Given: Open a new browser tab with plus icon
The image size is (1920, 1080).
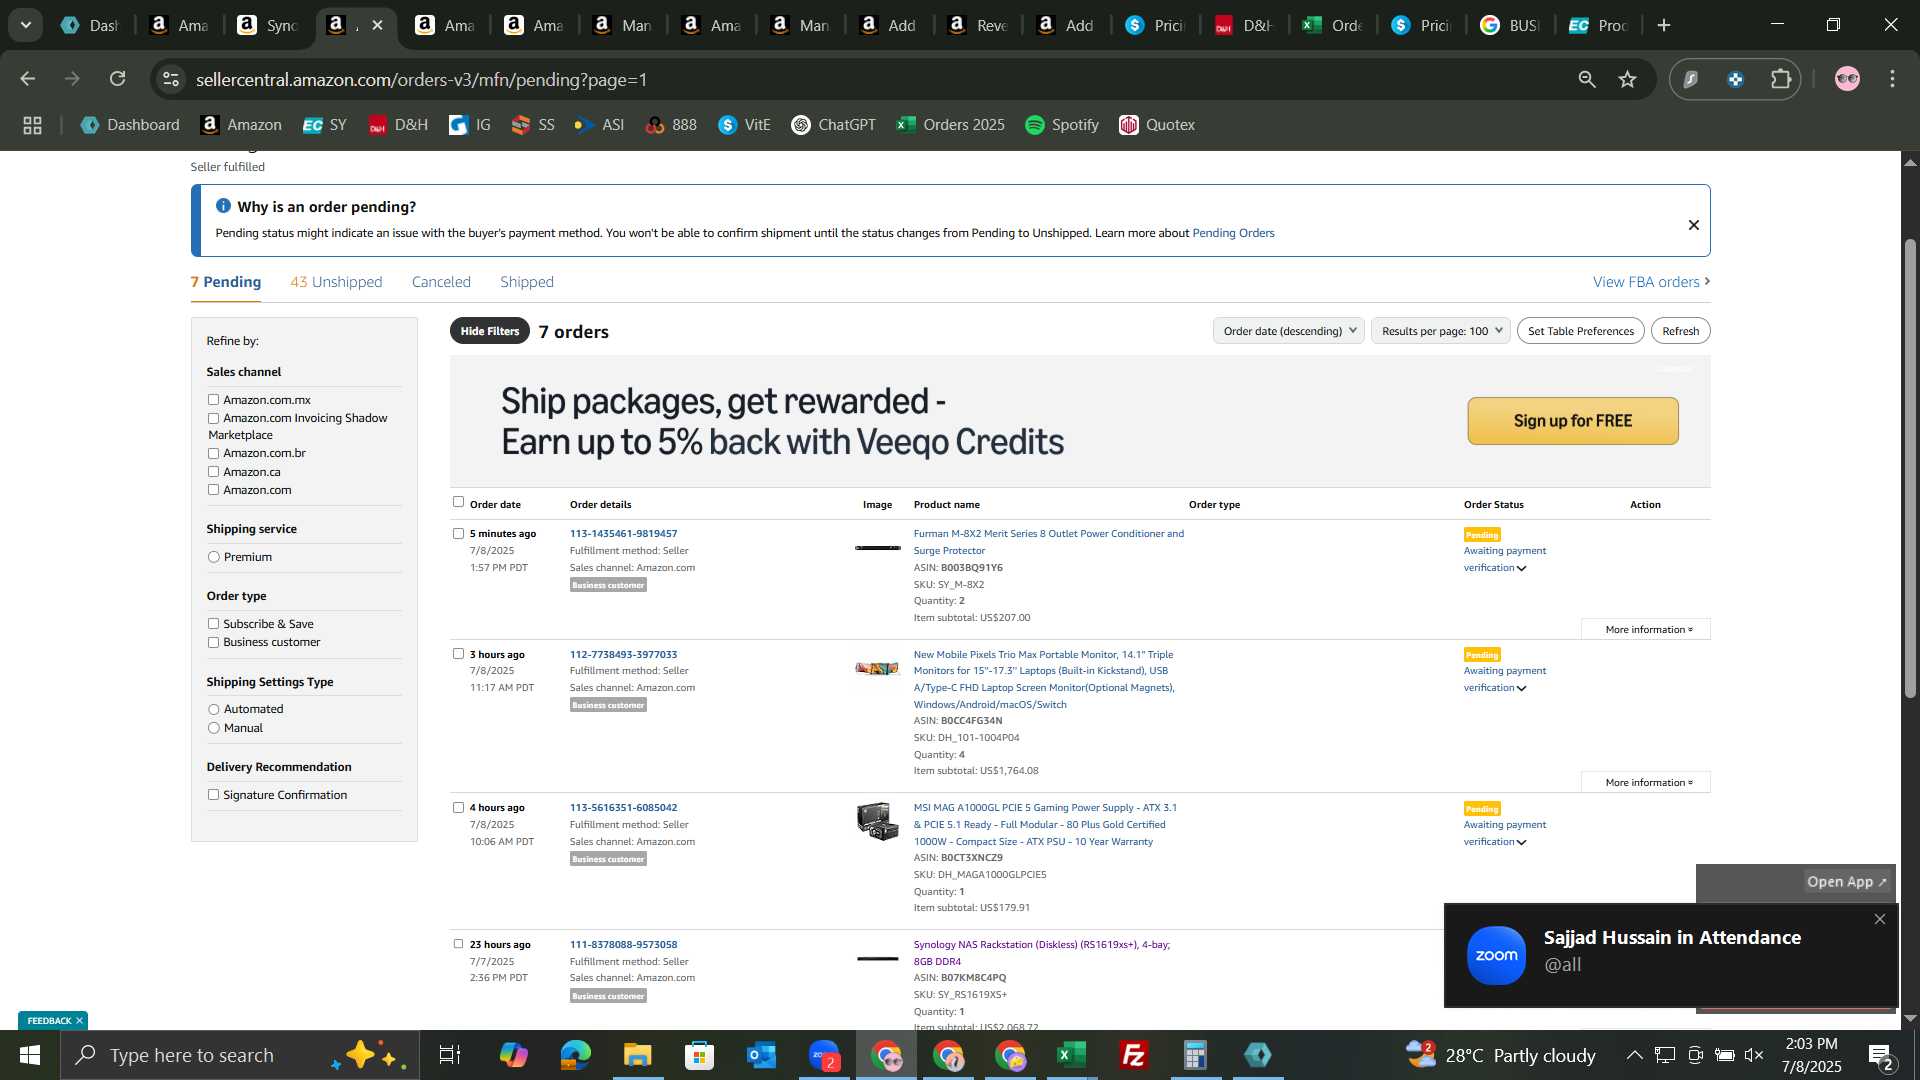Looking at the screenshot, I should point(1664,25).
